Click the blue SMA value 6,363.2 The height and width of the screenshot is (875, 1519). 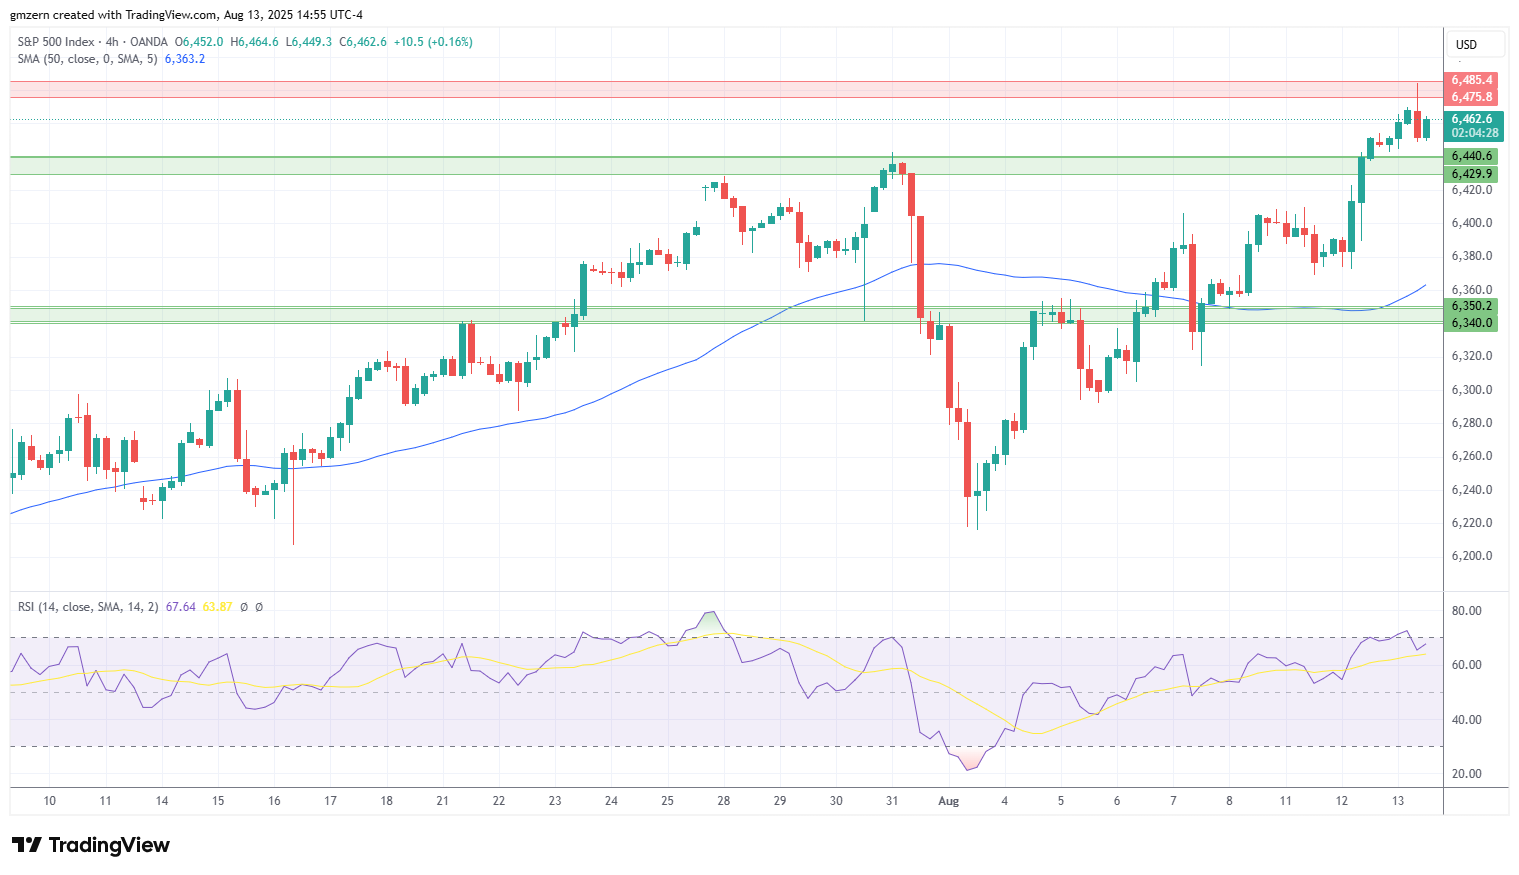tap(184, 59)
